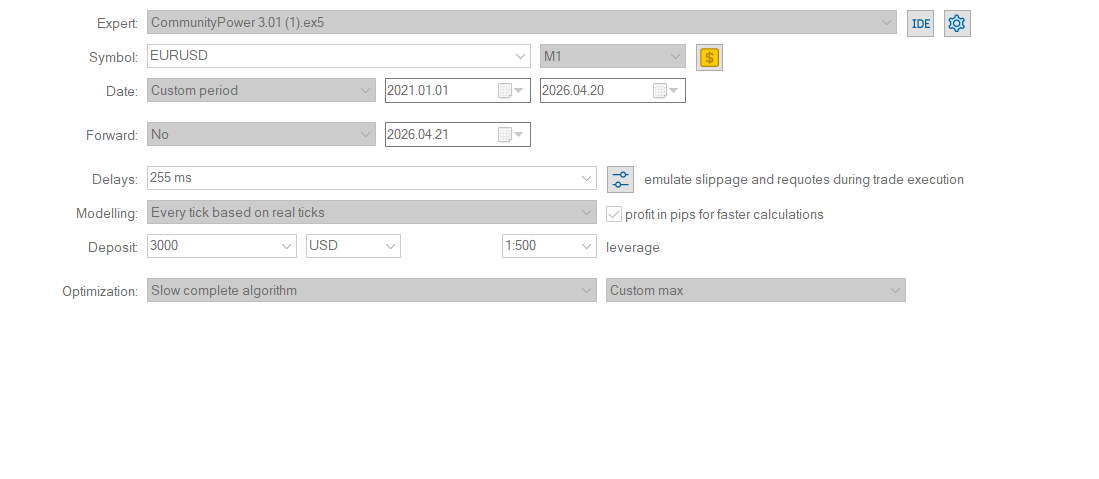This screenshot has height=479, width=1099.
Task: Open the Custom max criterion dropdown
Action: pyautogui.click(x=756, y=290)
